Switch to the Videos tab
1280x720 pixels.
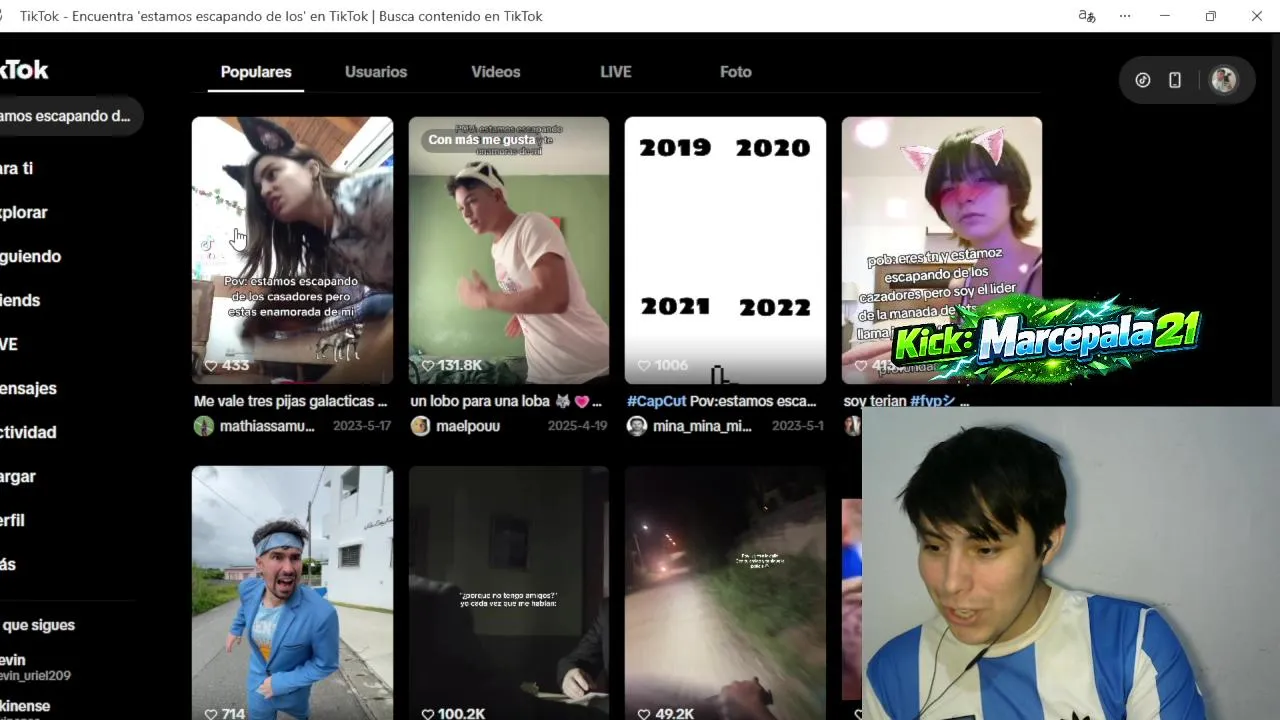pos(496,72)
